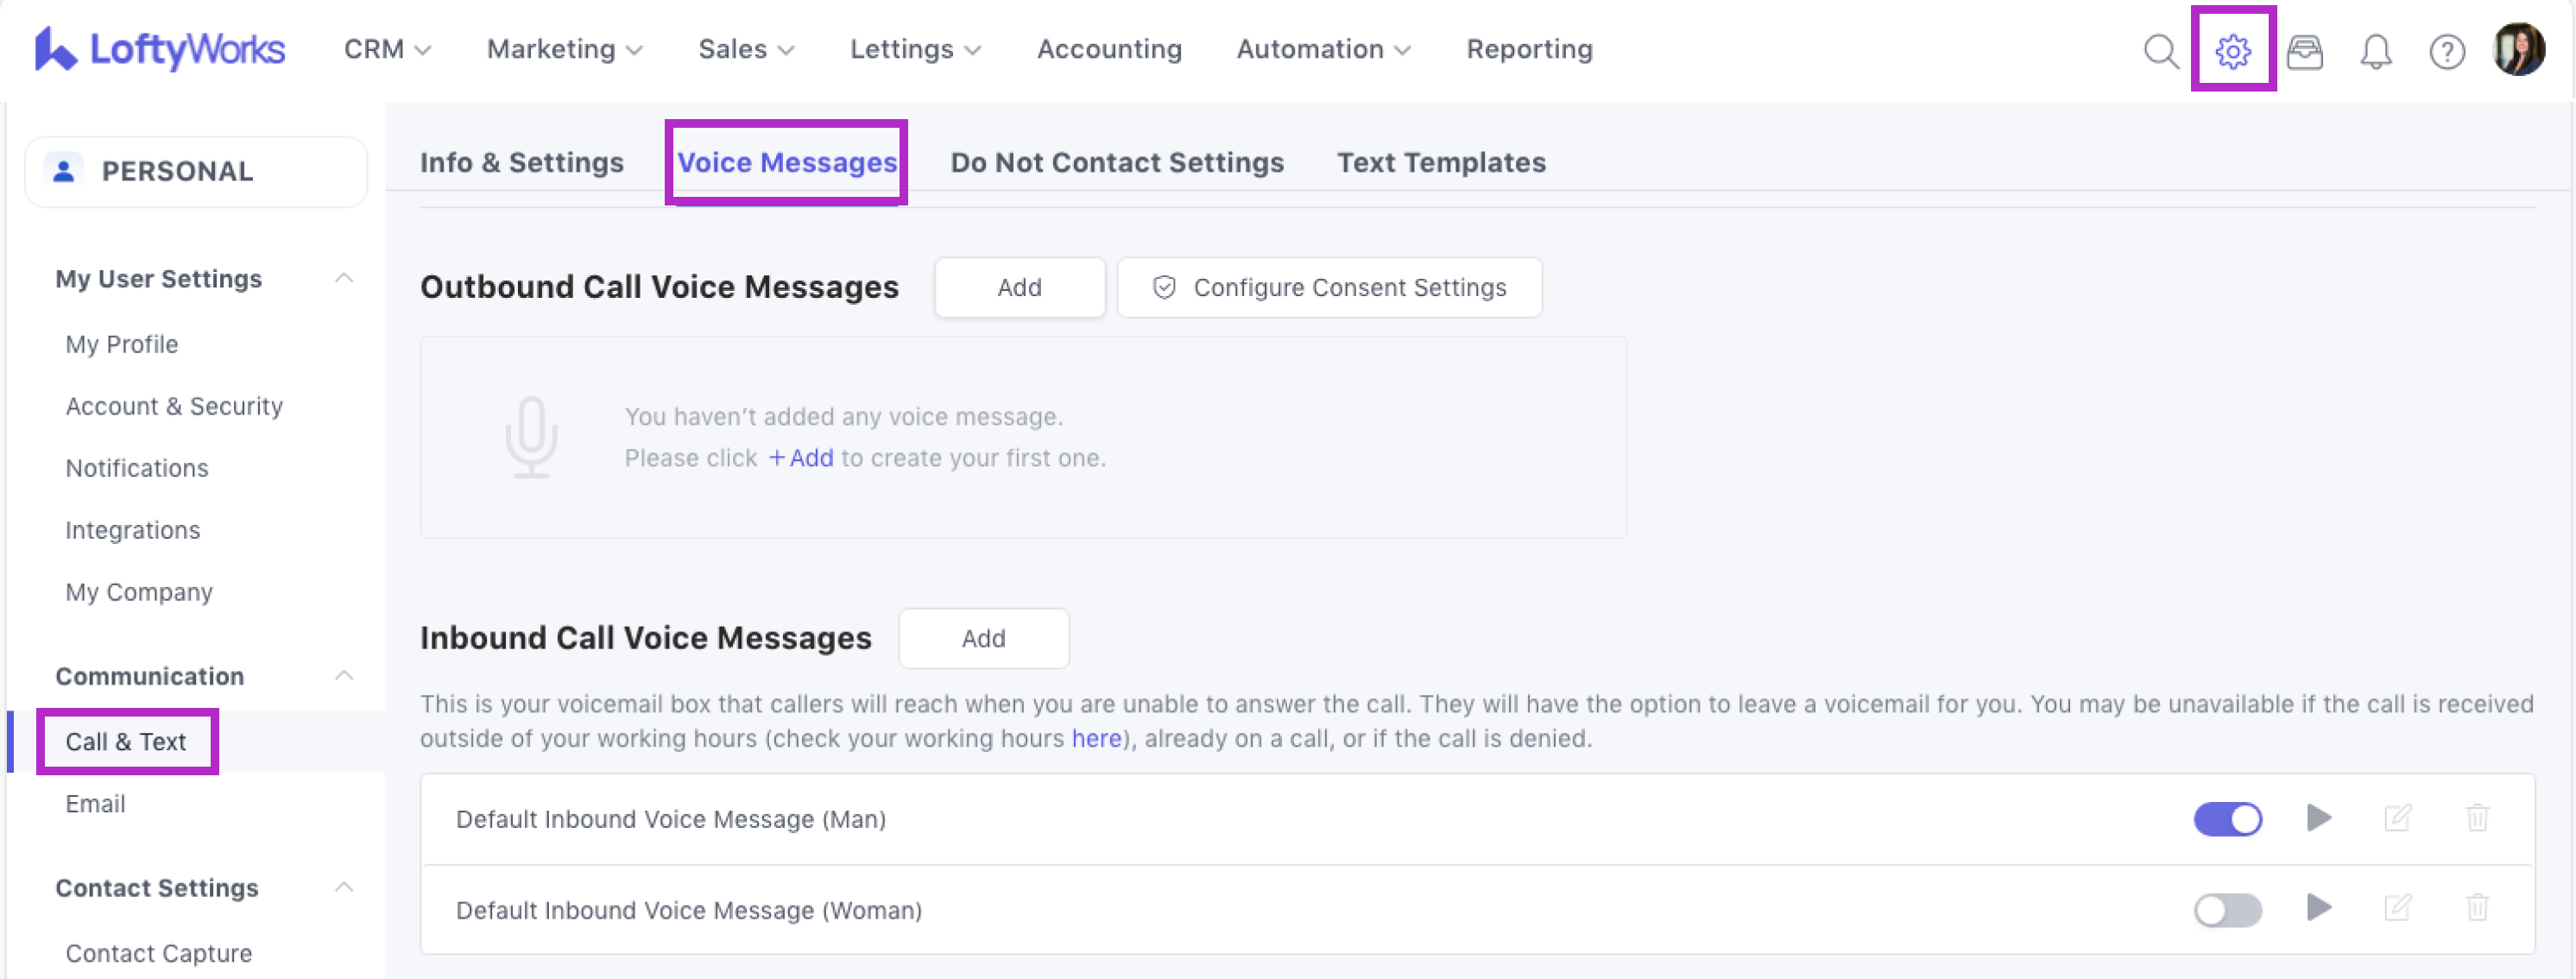Image resolution: width=2576 pixels, height=979 pixels.
Task: Open the inbox tray icon
Action: tap(2304, 50)
